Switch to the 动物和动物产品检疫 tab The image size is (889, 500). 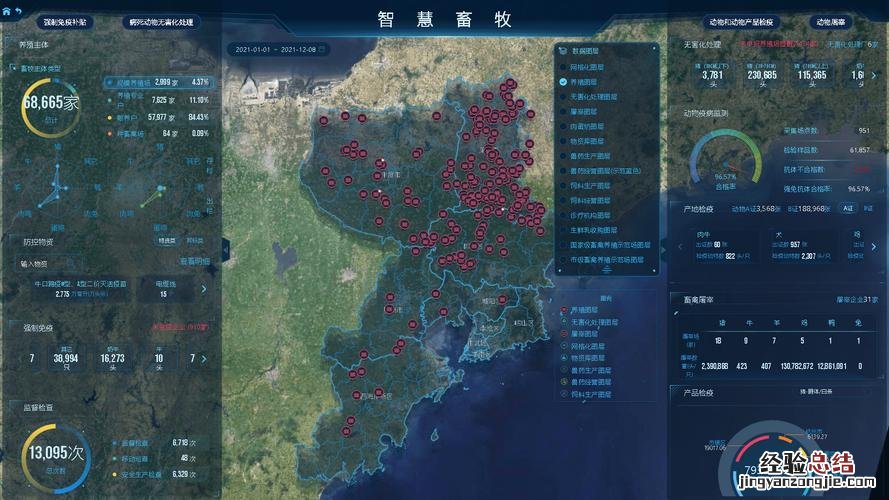[x=742, y=21]
